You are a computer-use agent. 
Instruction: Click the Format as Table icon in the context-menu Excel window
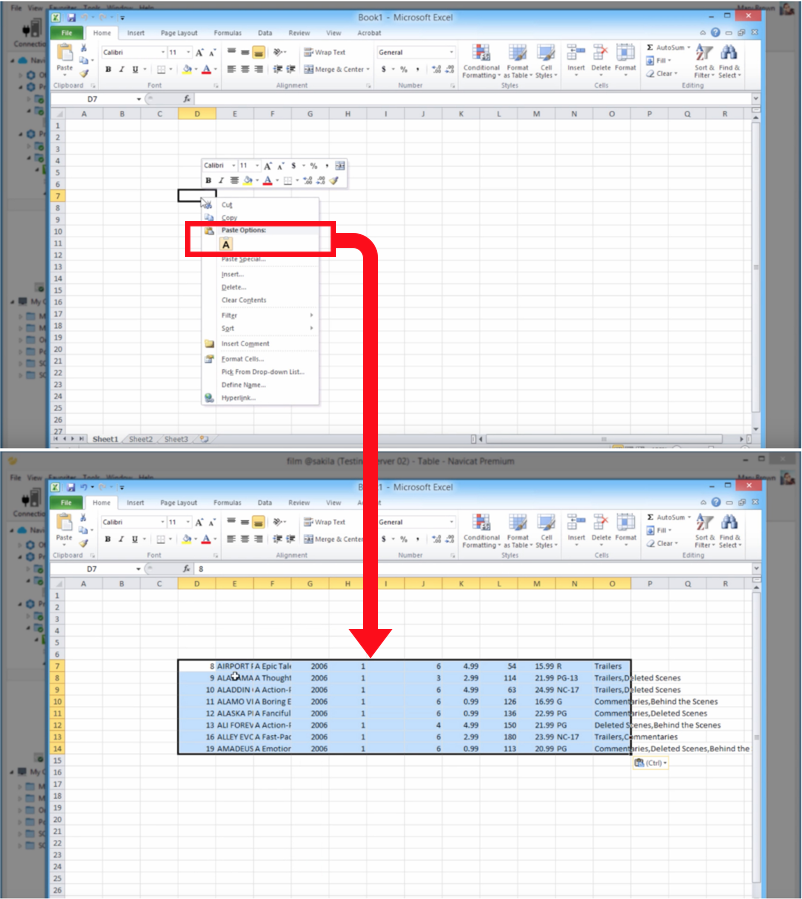click(x=517, y=53)
